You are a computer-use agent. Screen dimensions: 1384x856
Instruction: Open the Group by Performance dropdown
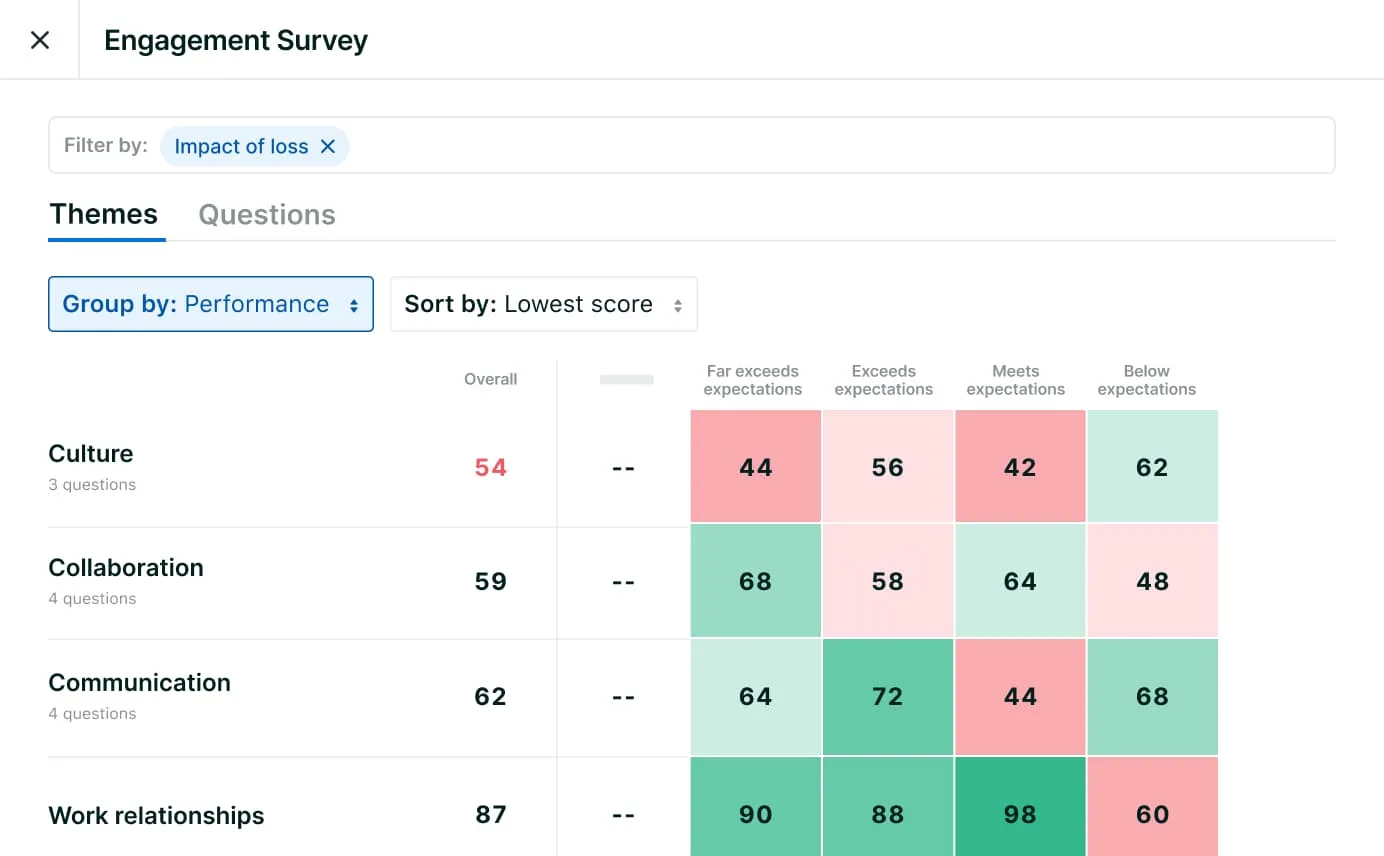pos(211,304)
